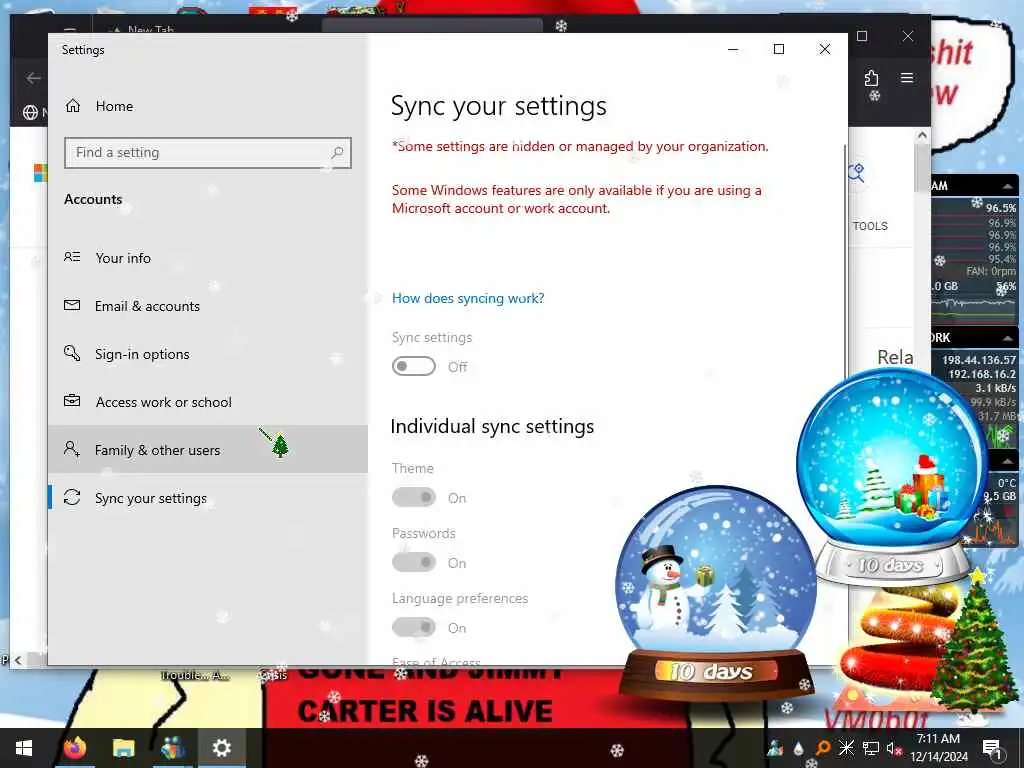
Task: Click the snowman snow globe widget
Action: (716, 591)
